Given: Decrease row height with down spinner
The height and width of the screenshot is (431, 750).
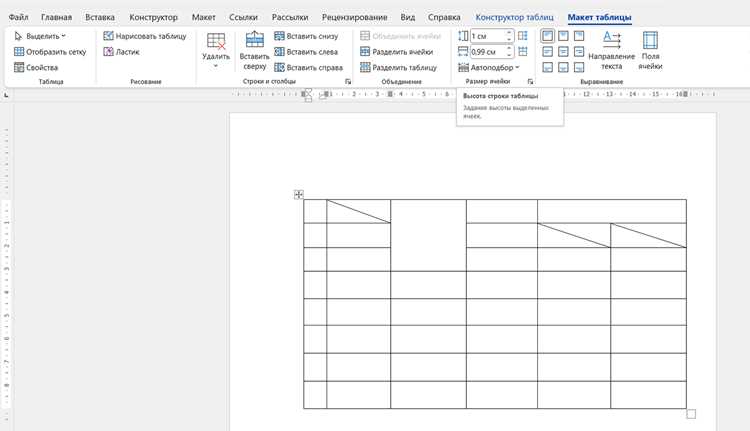Looking at the screenshot, I should tap(509, 39).
